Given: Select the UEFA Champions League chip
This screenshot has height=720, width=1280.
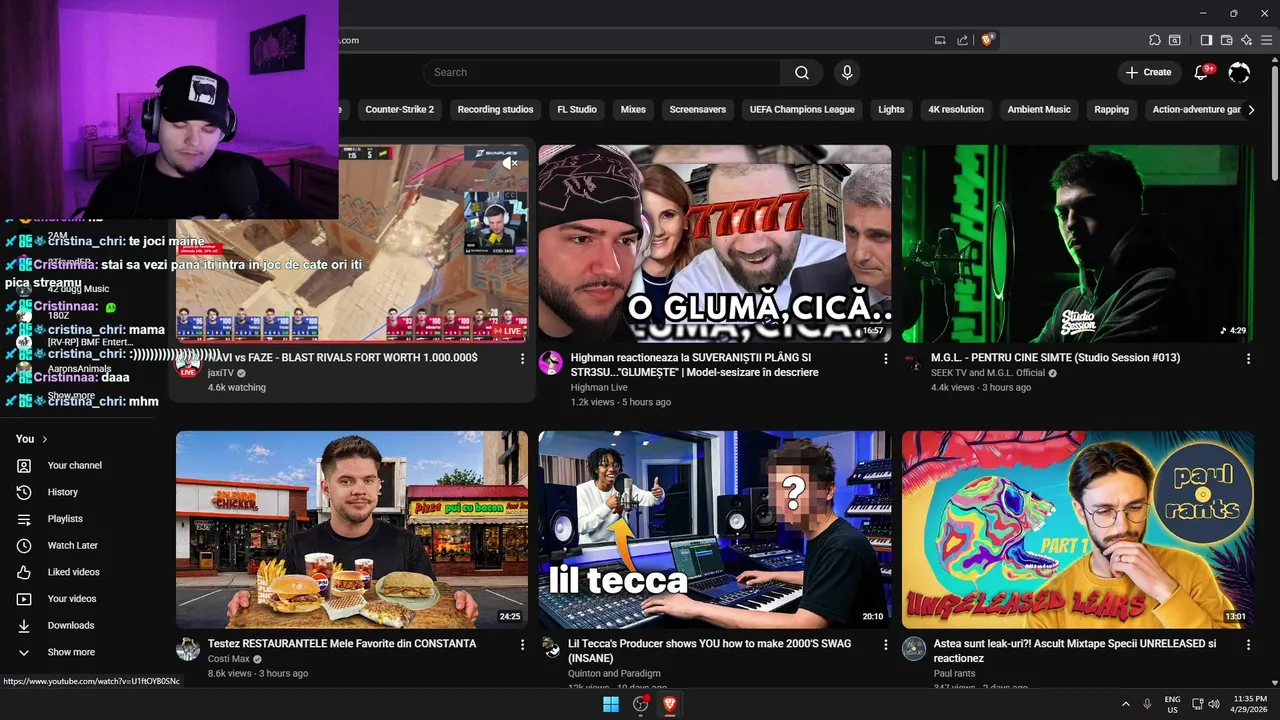Looking at the screenshot, I should coord(802,110).
